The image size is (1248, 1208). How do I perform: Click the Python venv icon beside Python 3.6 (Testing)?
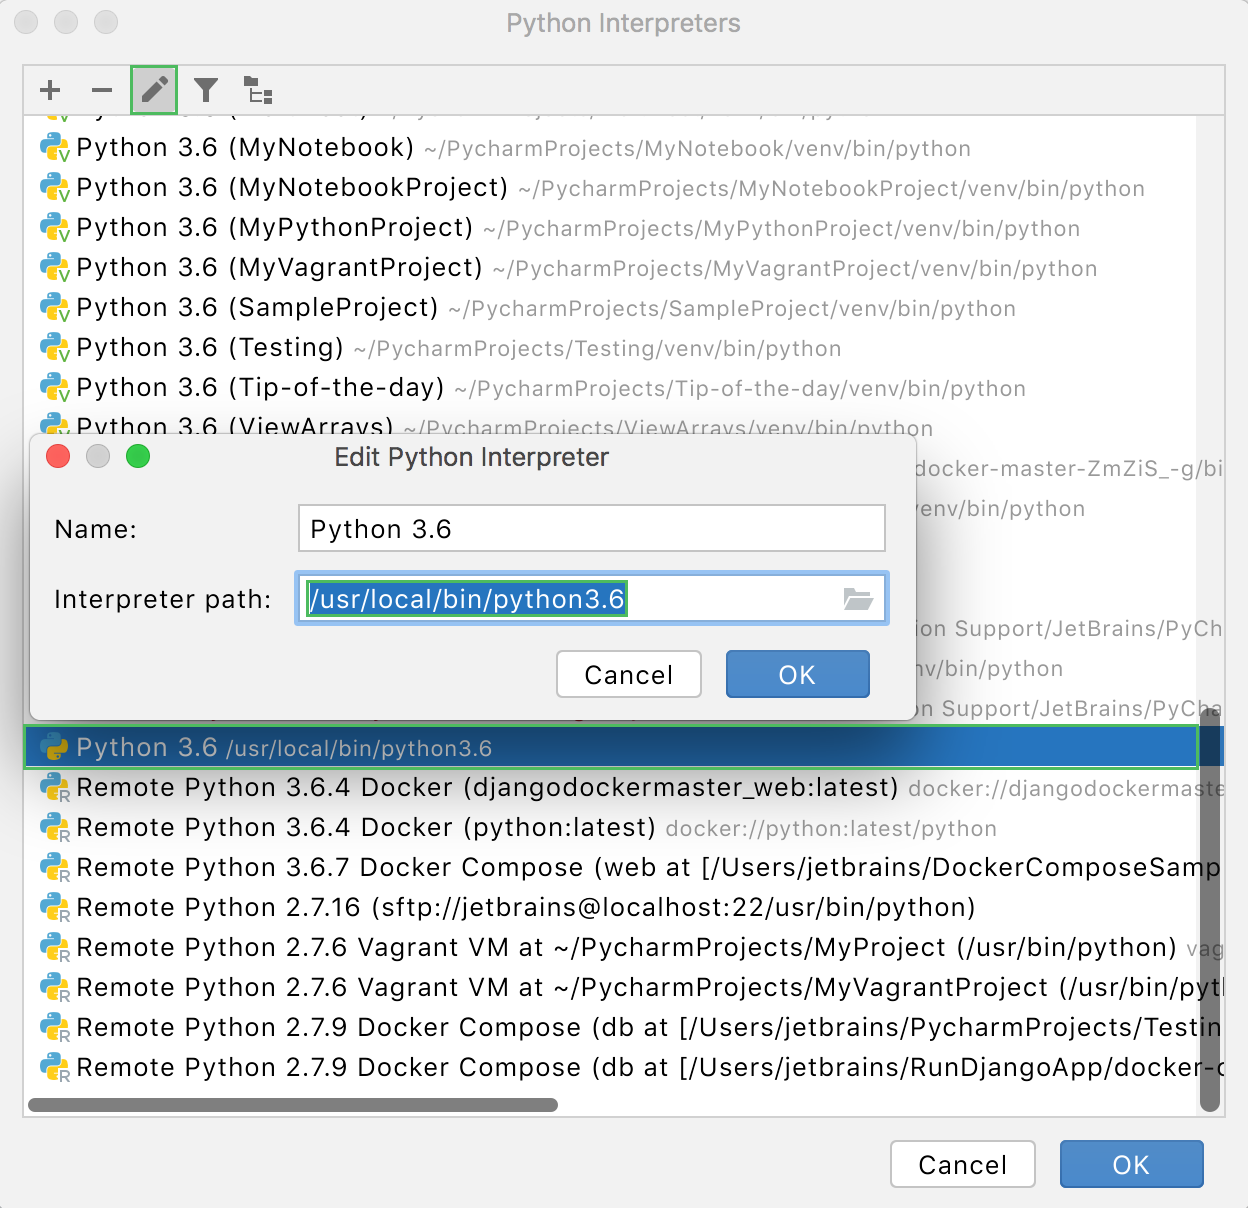pos(54,347)
